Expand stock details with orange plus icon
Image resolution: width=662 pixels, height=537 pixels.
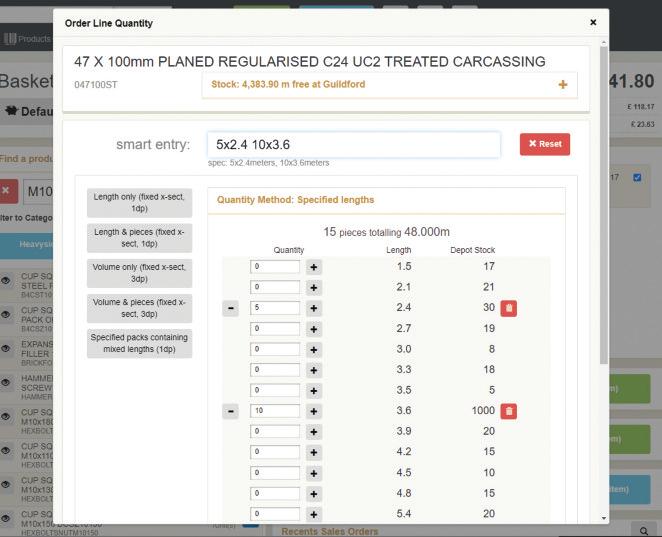[563, 85]
